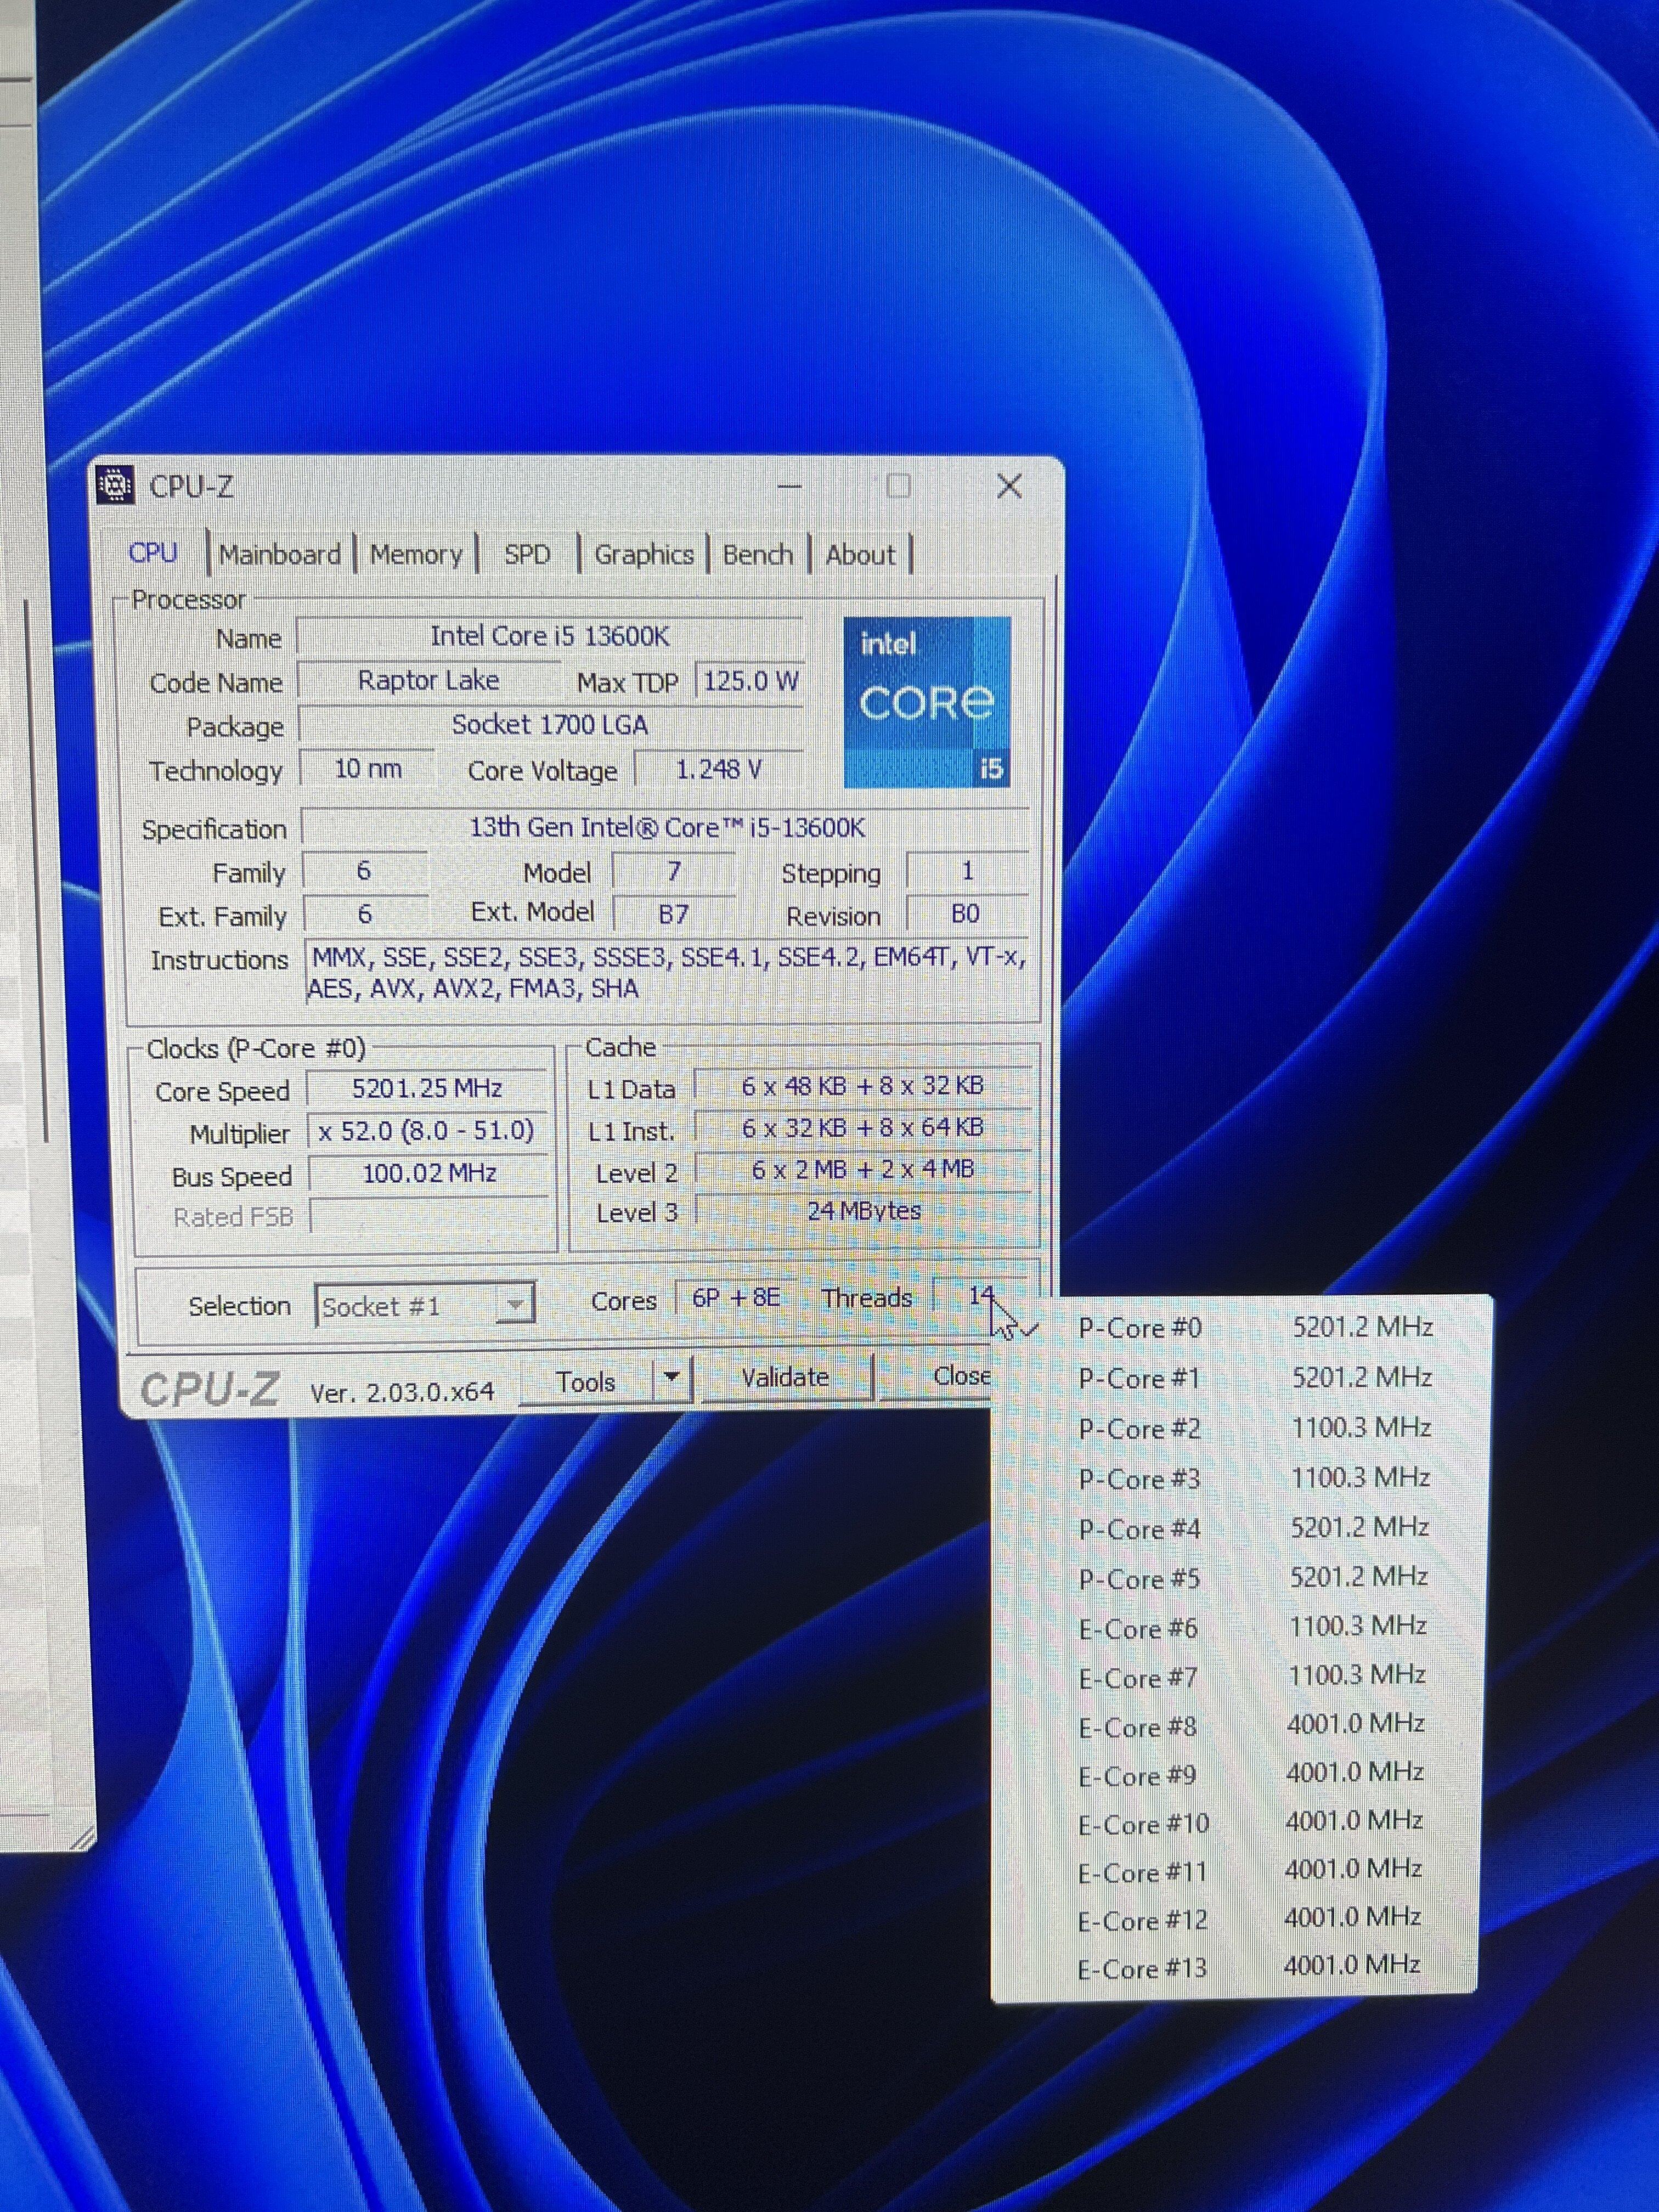Close the CPU-Z window with X

coord(1010,487)
